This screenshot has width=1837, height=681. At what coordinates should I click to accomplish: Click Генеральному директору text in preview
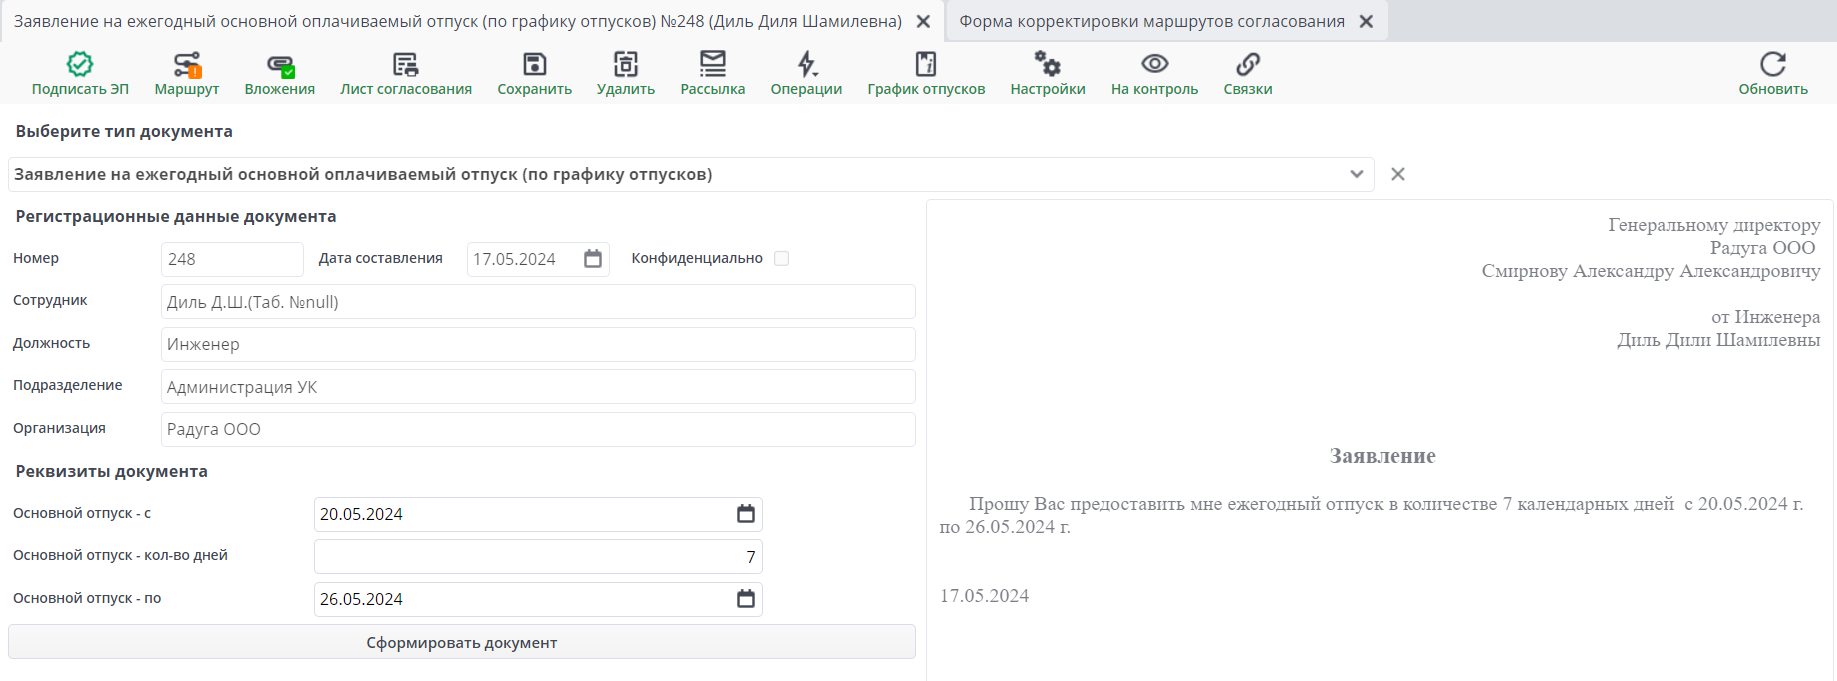pos(1714,225)
